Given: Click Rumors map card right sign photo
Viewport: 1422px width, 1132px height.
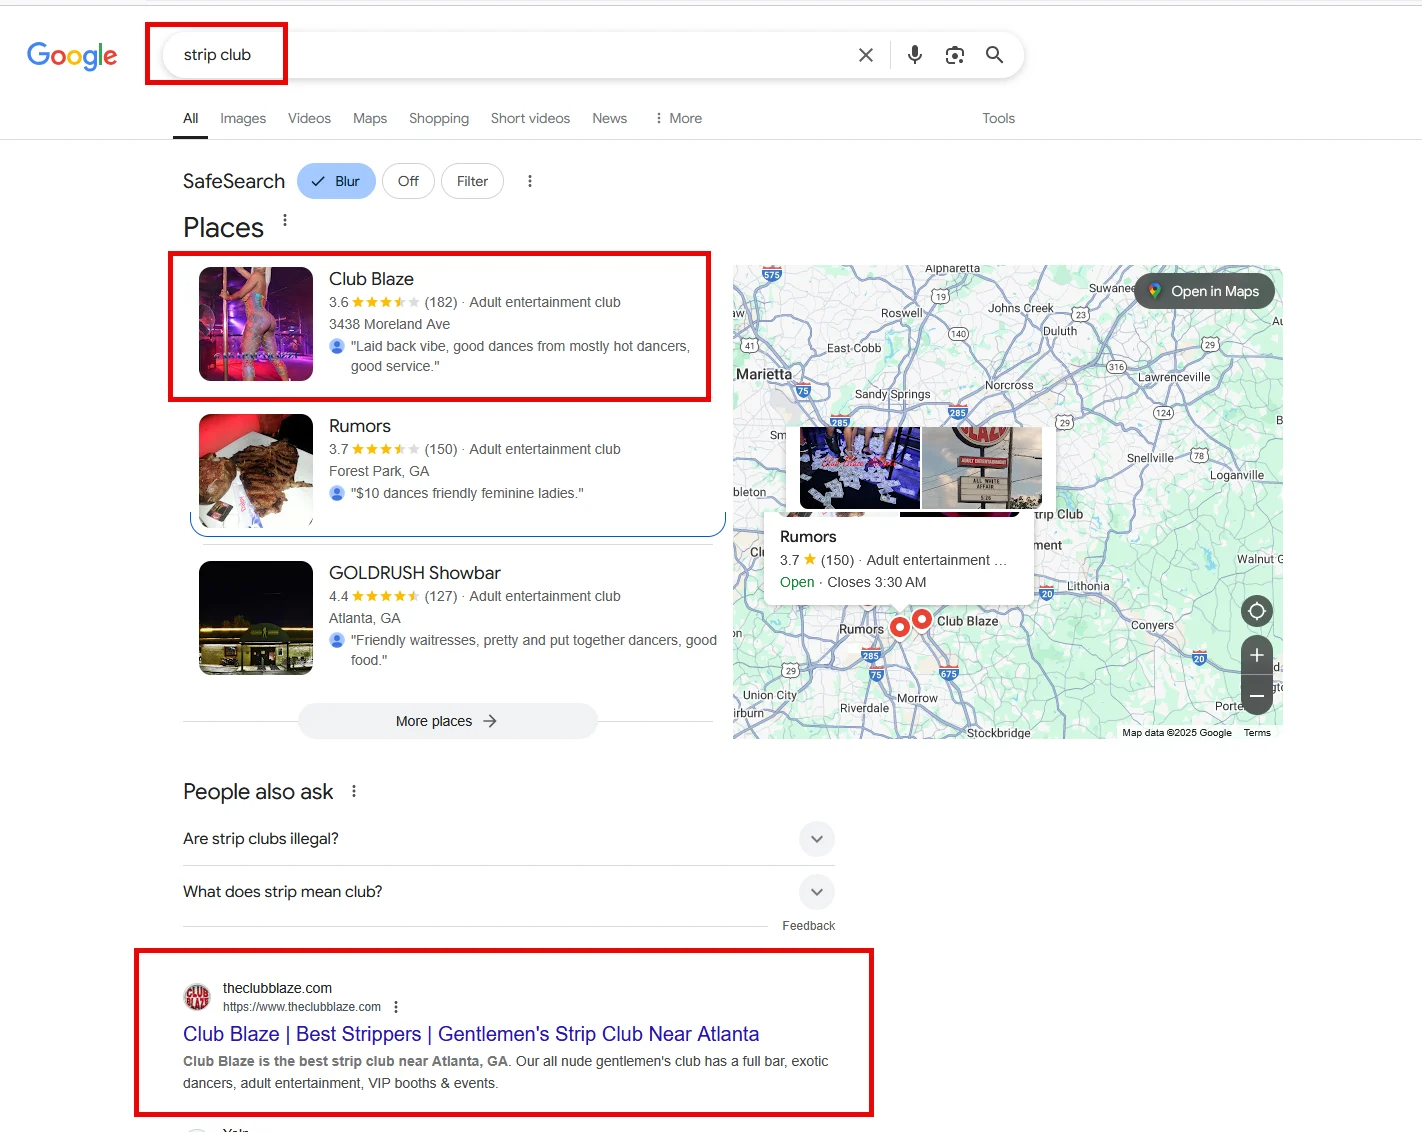Looking at the screenshot, I should click(x=982, y=468).
